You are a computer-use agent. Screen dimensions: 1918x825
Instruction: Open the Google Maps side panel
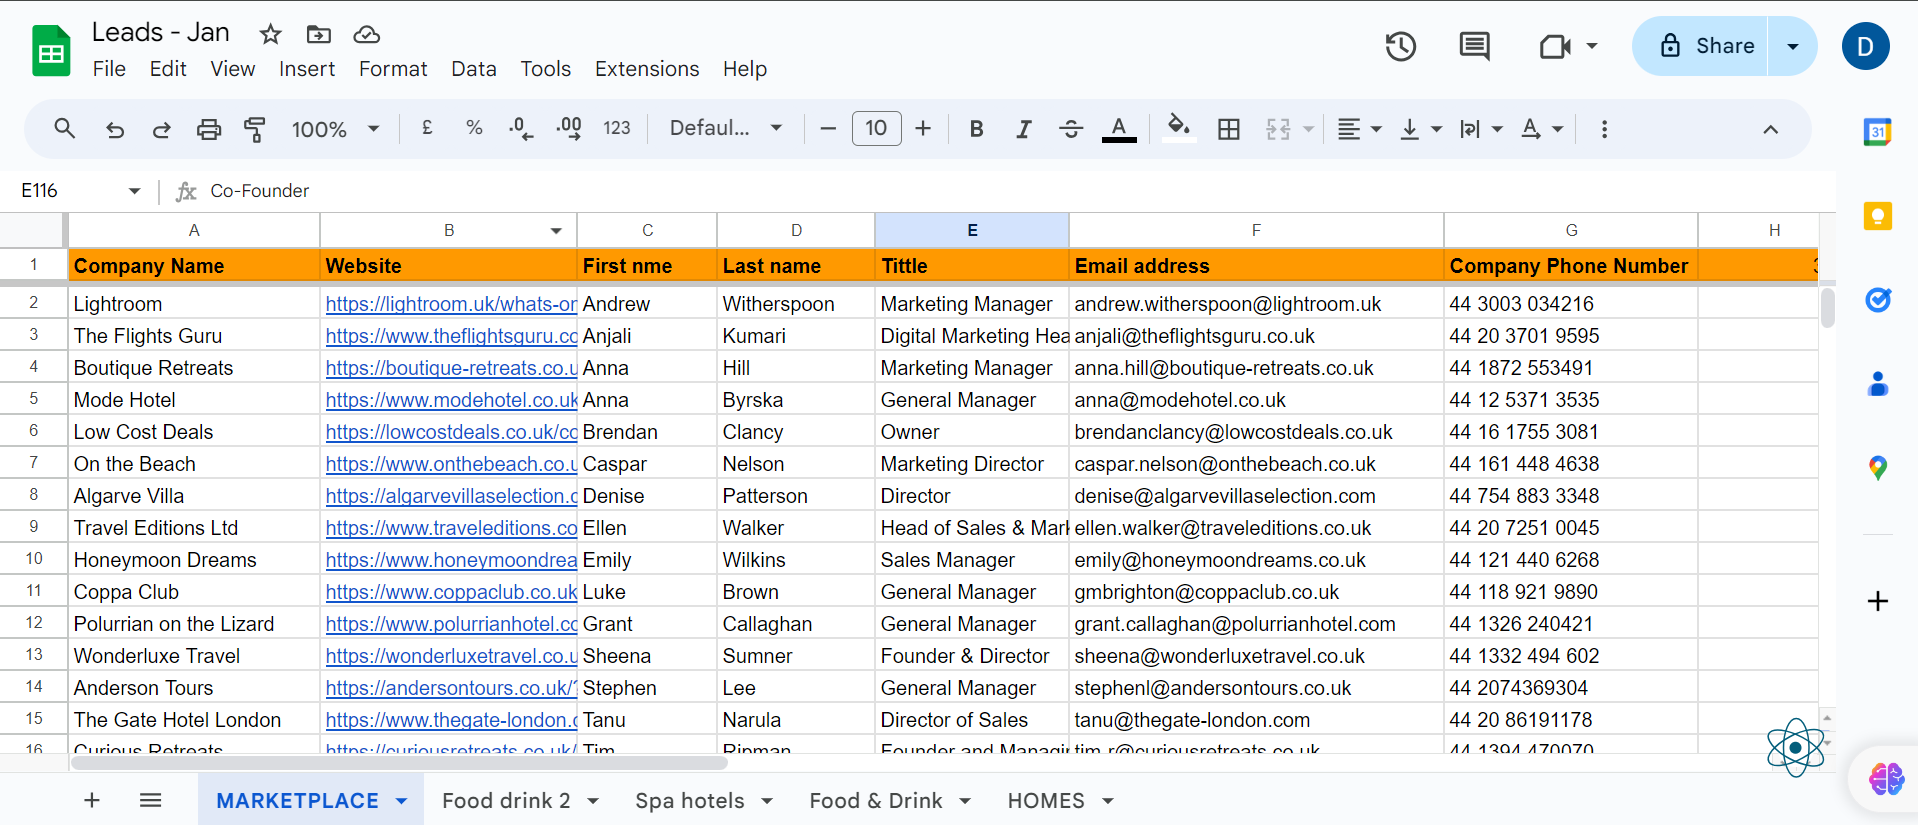[x=1877, y=467]
